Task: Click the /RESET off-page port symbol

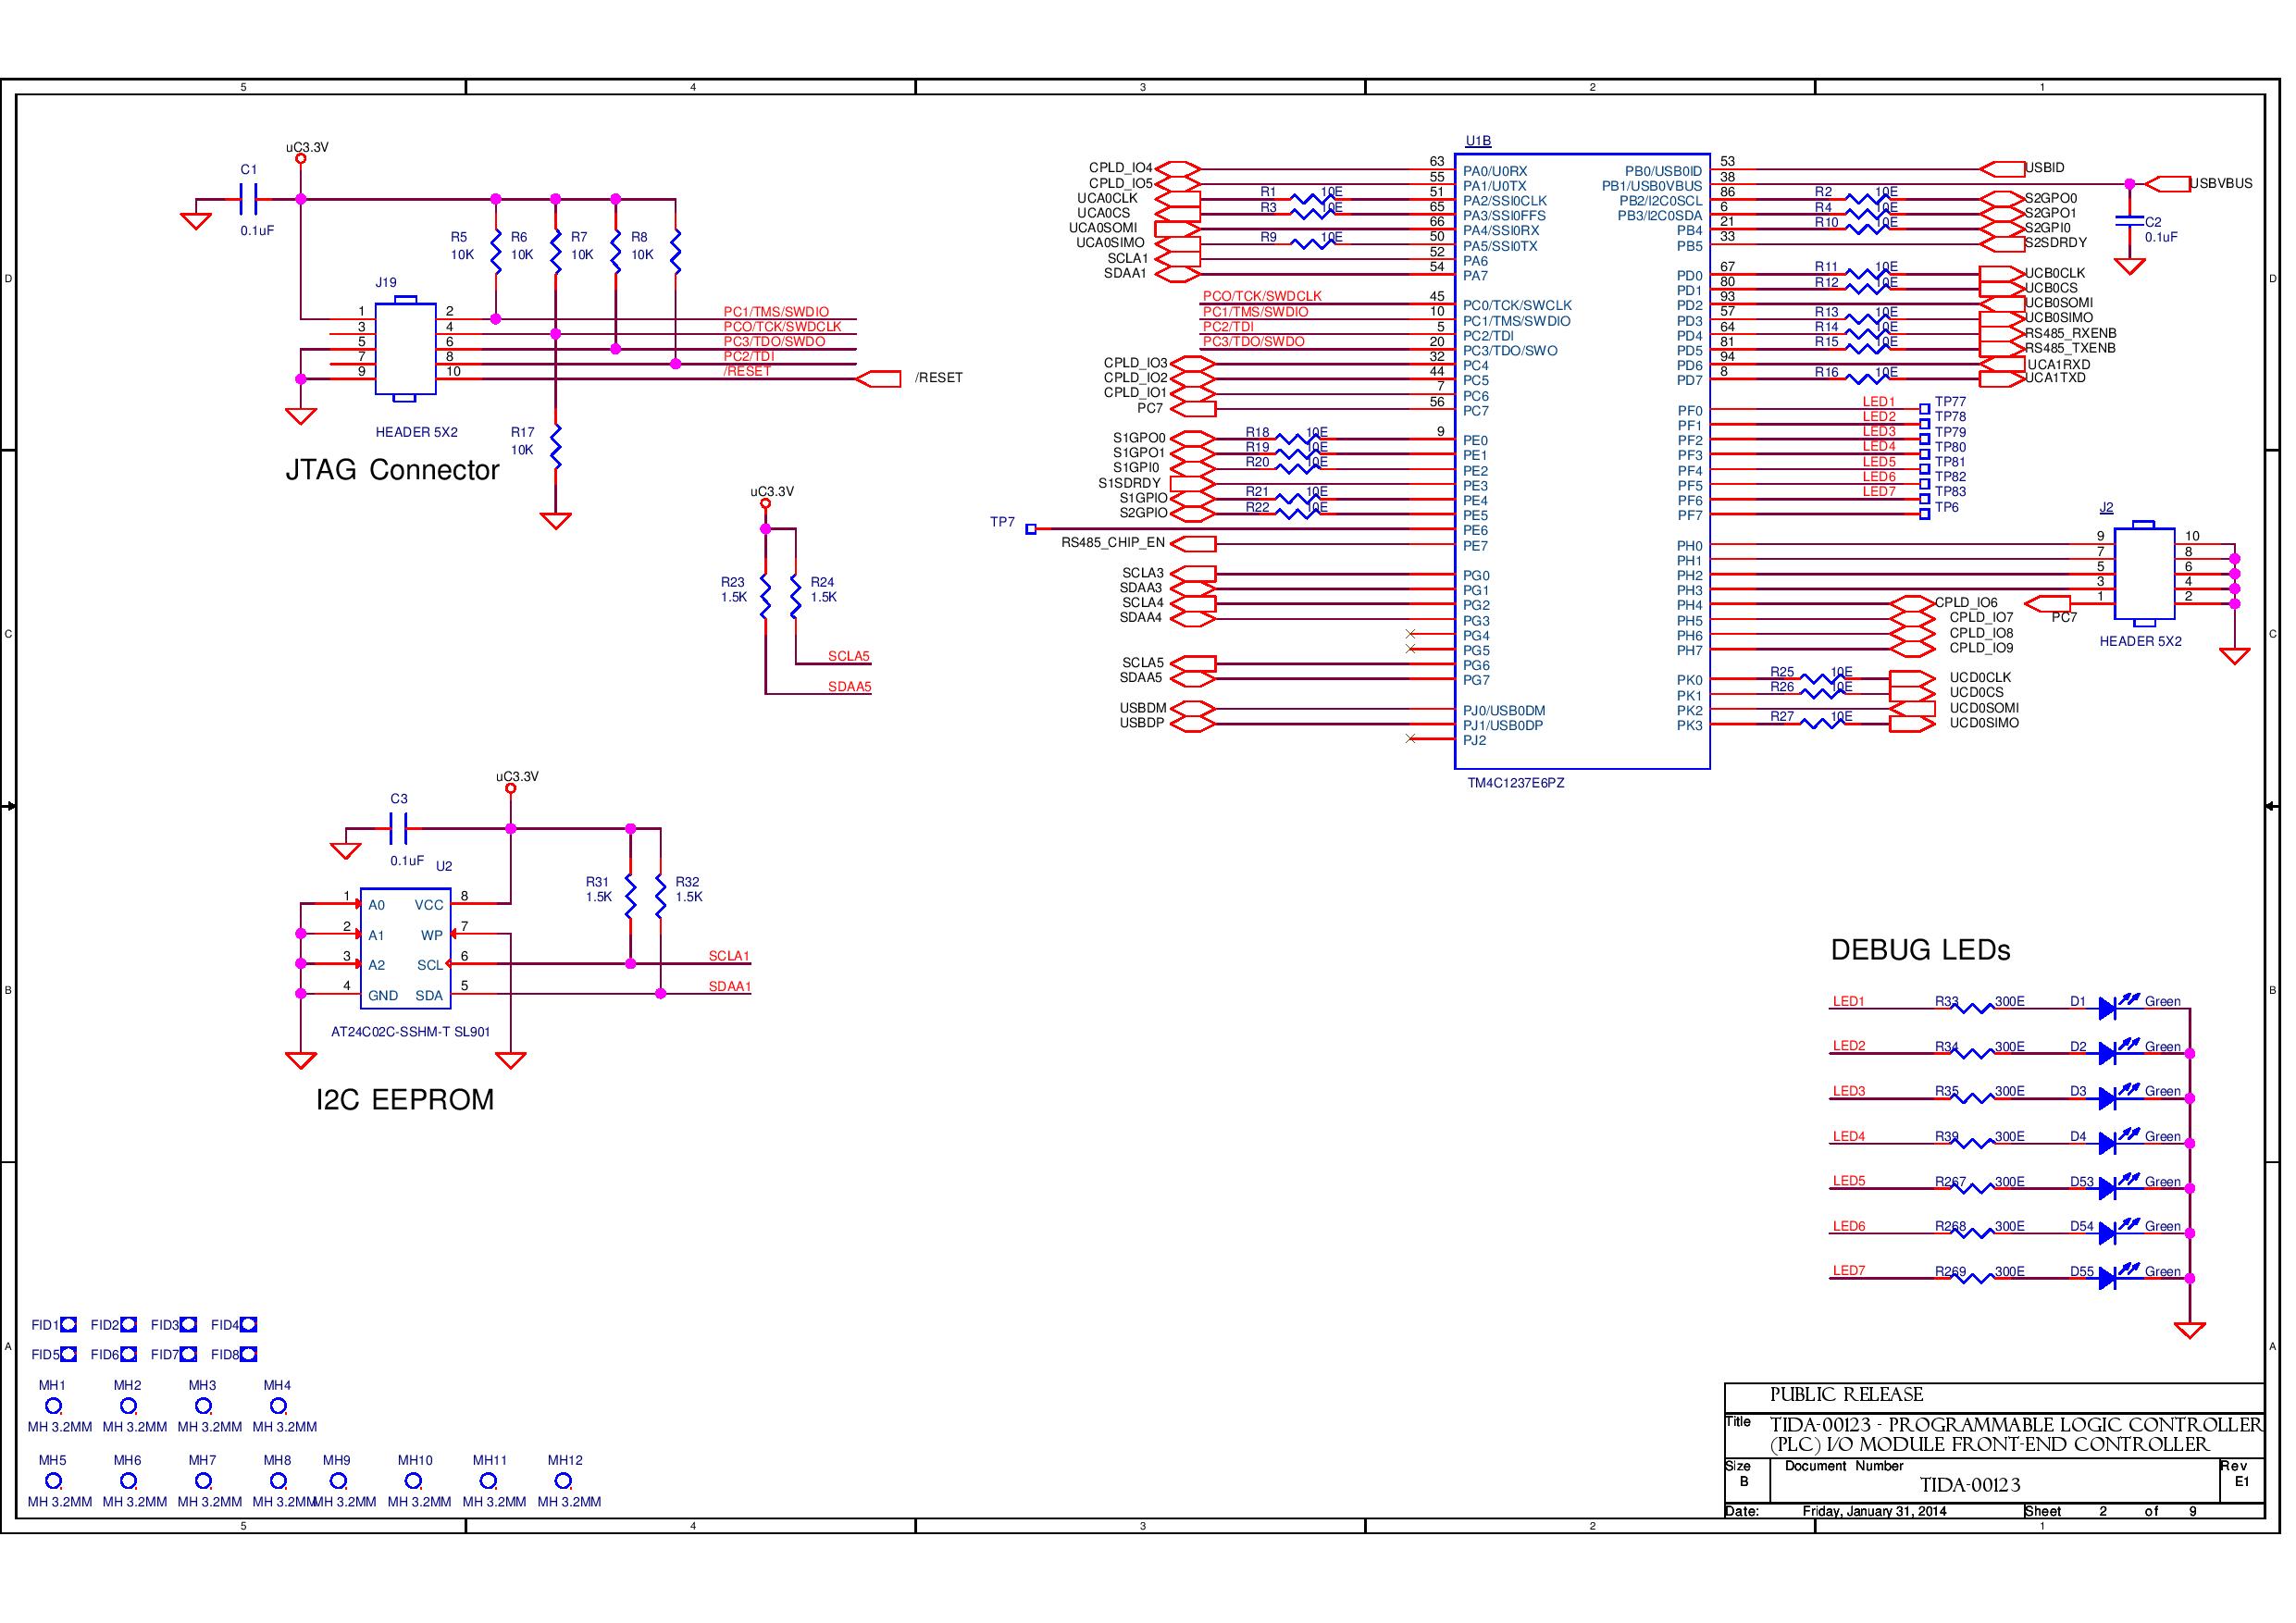Action: pyautogui.click(x=879, y=379)
